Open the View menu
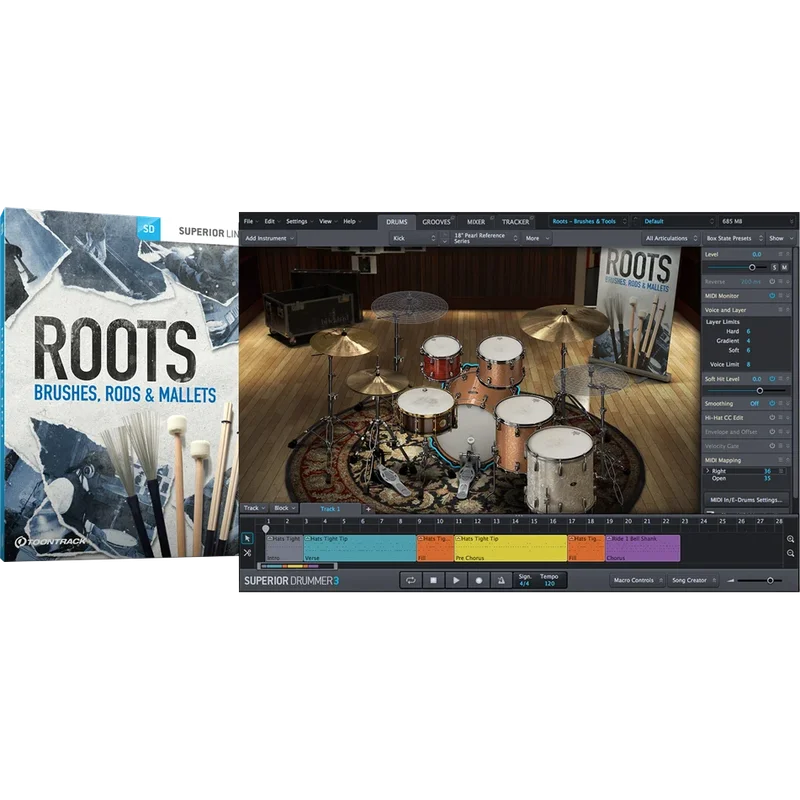800x800 pixels. tap(328, 221)
